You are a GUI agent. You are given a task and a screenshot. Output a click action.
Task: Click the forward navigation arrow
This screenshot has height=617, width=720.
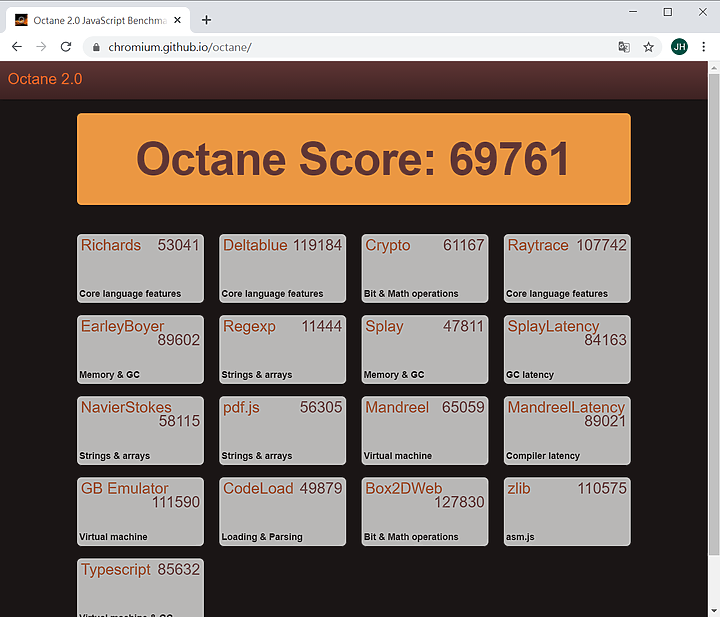coord(41,47)
